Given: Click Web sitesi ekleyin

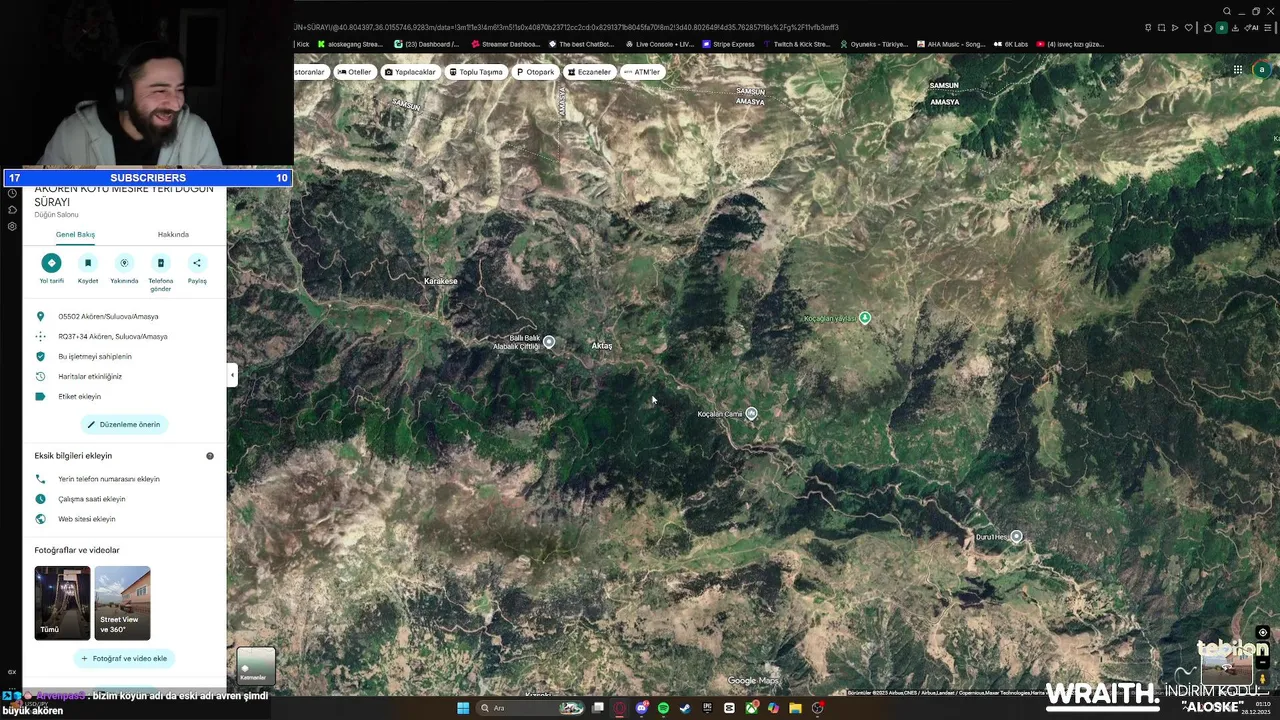Looking at the screenshot, I should [x=124, y=519].
